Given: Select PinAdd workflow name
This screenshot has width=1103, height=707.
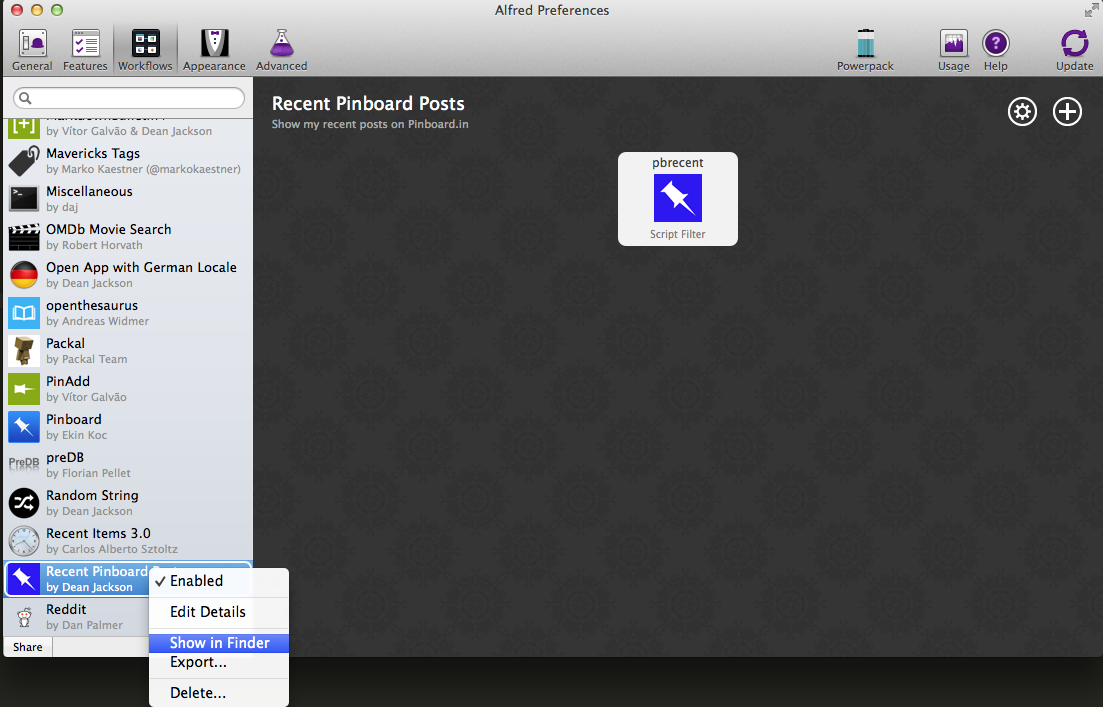Looking at the screenshot, I should coord(68,381).
